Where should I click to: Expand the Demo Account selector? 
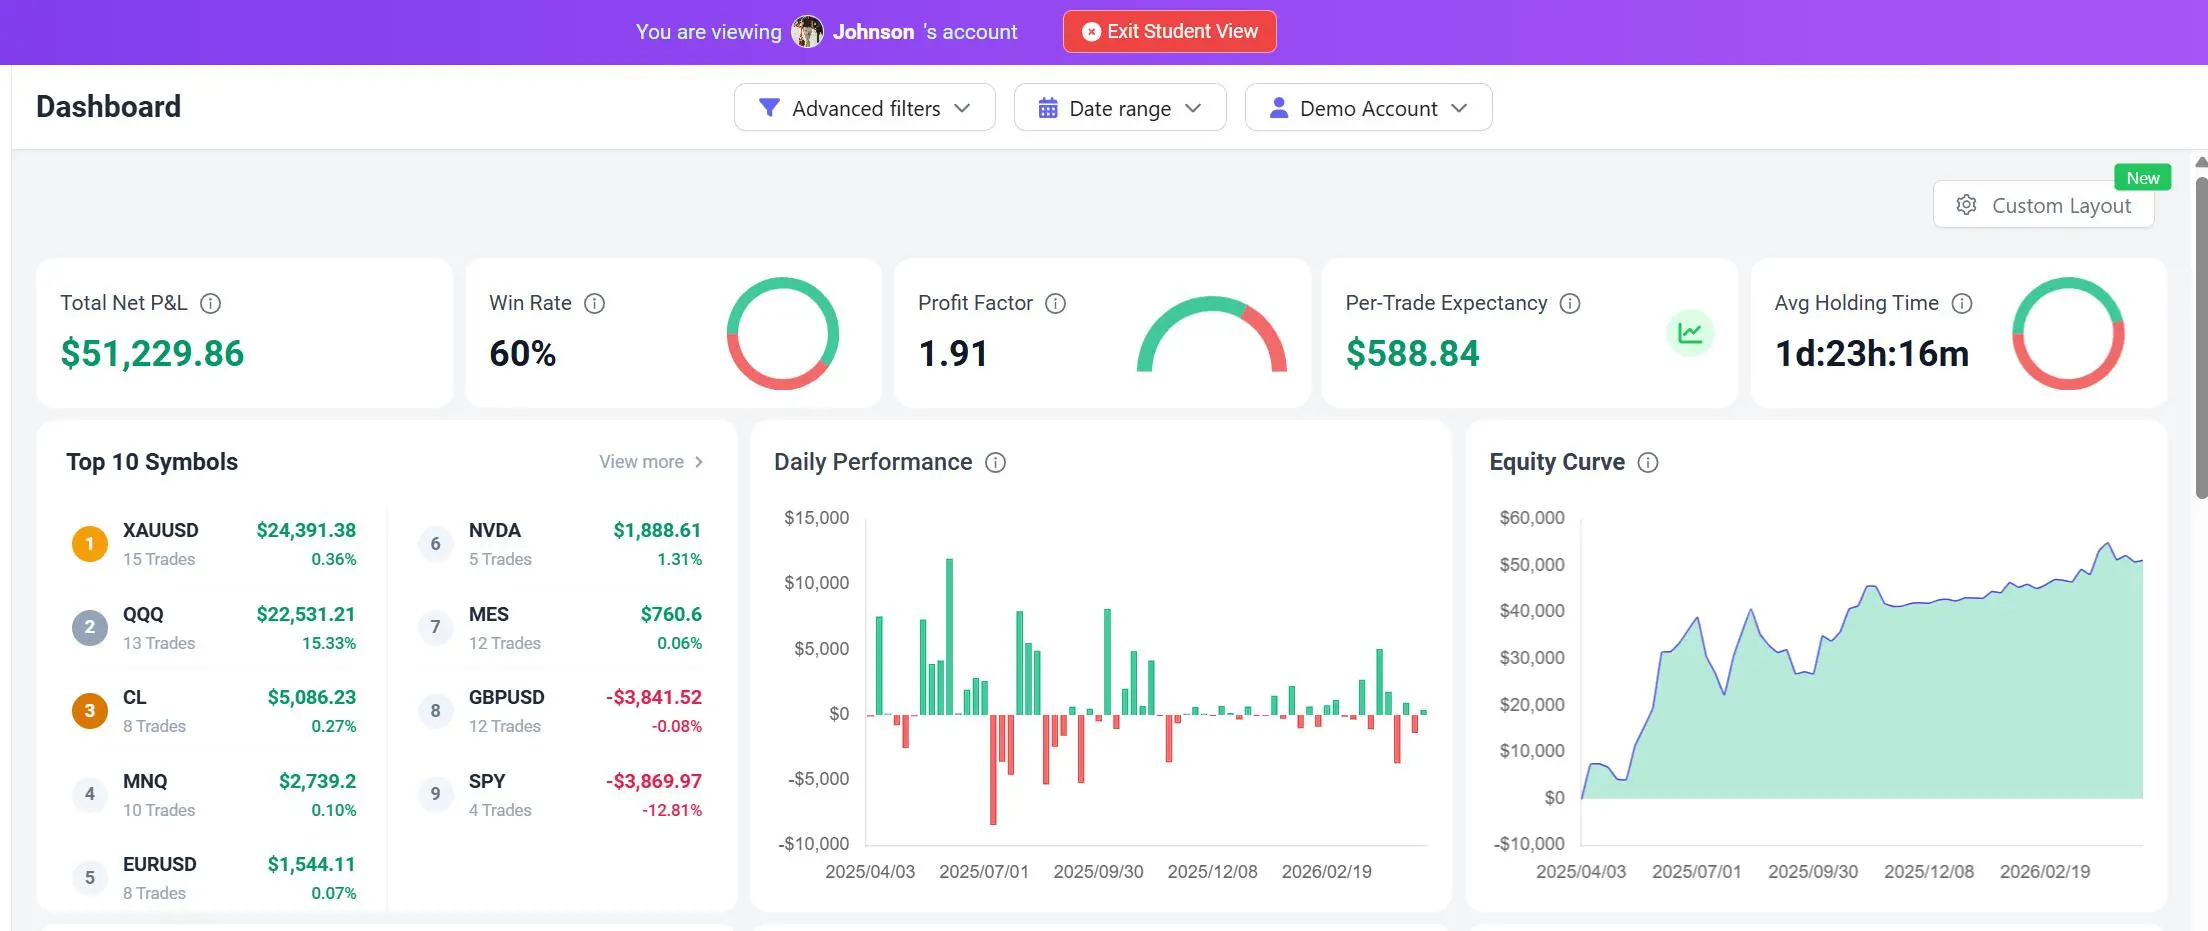click(x=1368, y=107)
